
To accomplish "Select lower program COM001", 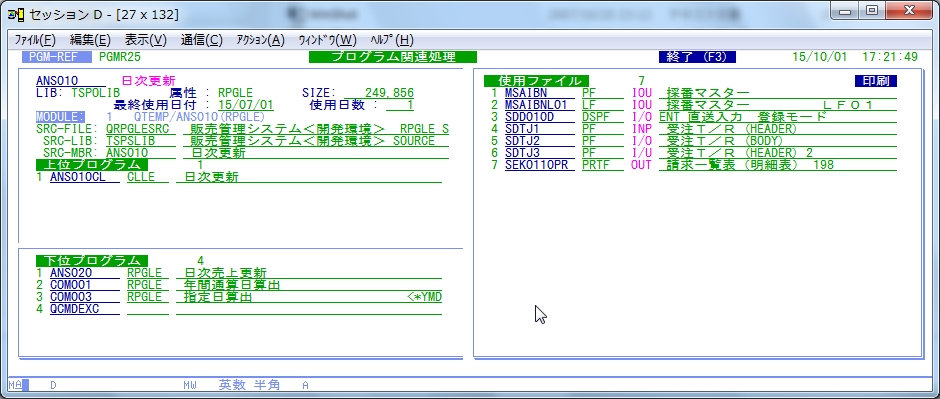I will 85,285.
